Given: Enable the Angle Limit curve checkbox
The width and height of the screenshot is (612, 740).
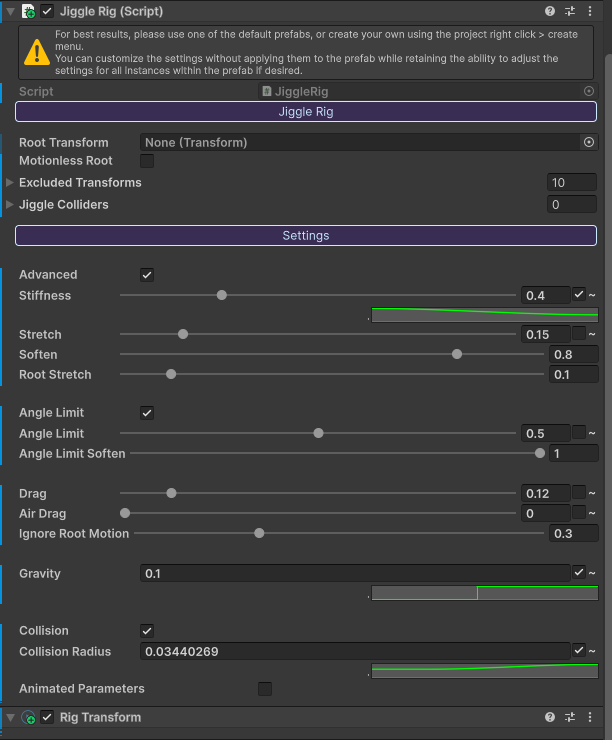Looking at the screenshot, I should tap(579, 432).
